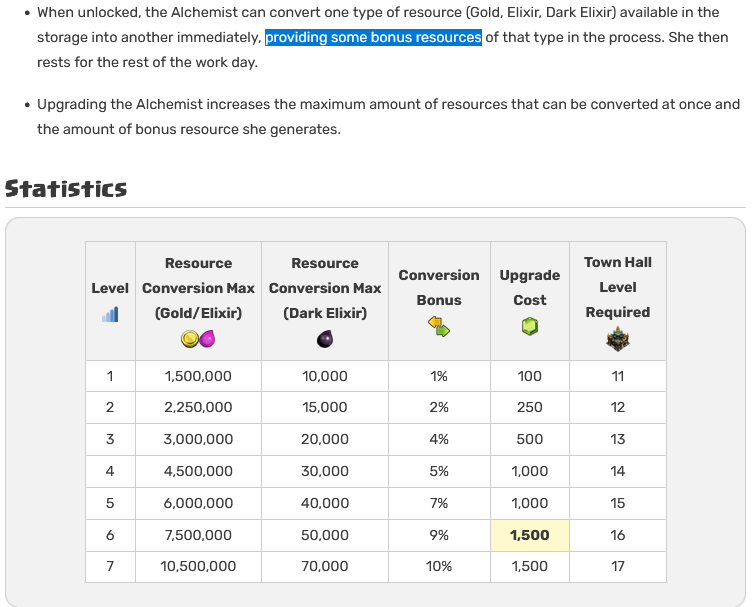756x607 pixels.
Task: Click the 'Level' column header text
Action: tap(110, 288)
